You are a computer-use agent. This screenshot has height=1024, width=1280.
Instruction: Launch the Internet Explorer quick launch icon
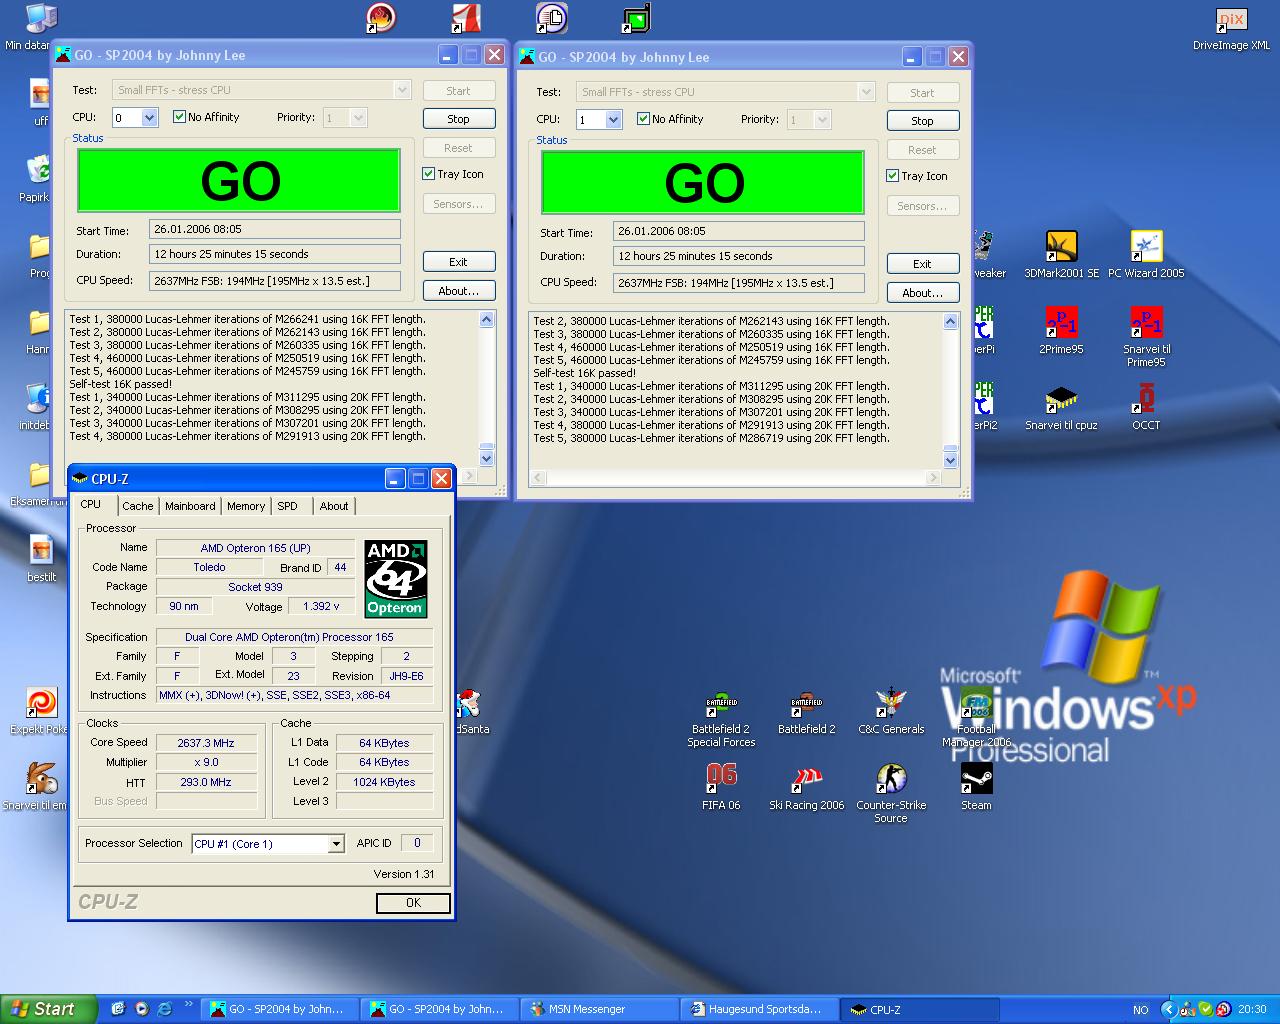[165, 1009]
